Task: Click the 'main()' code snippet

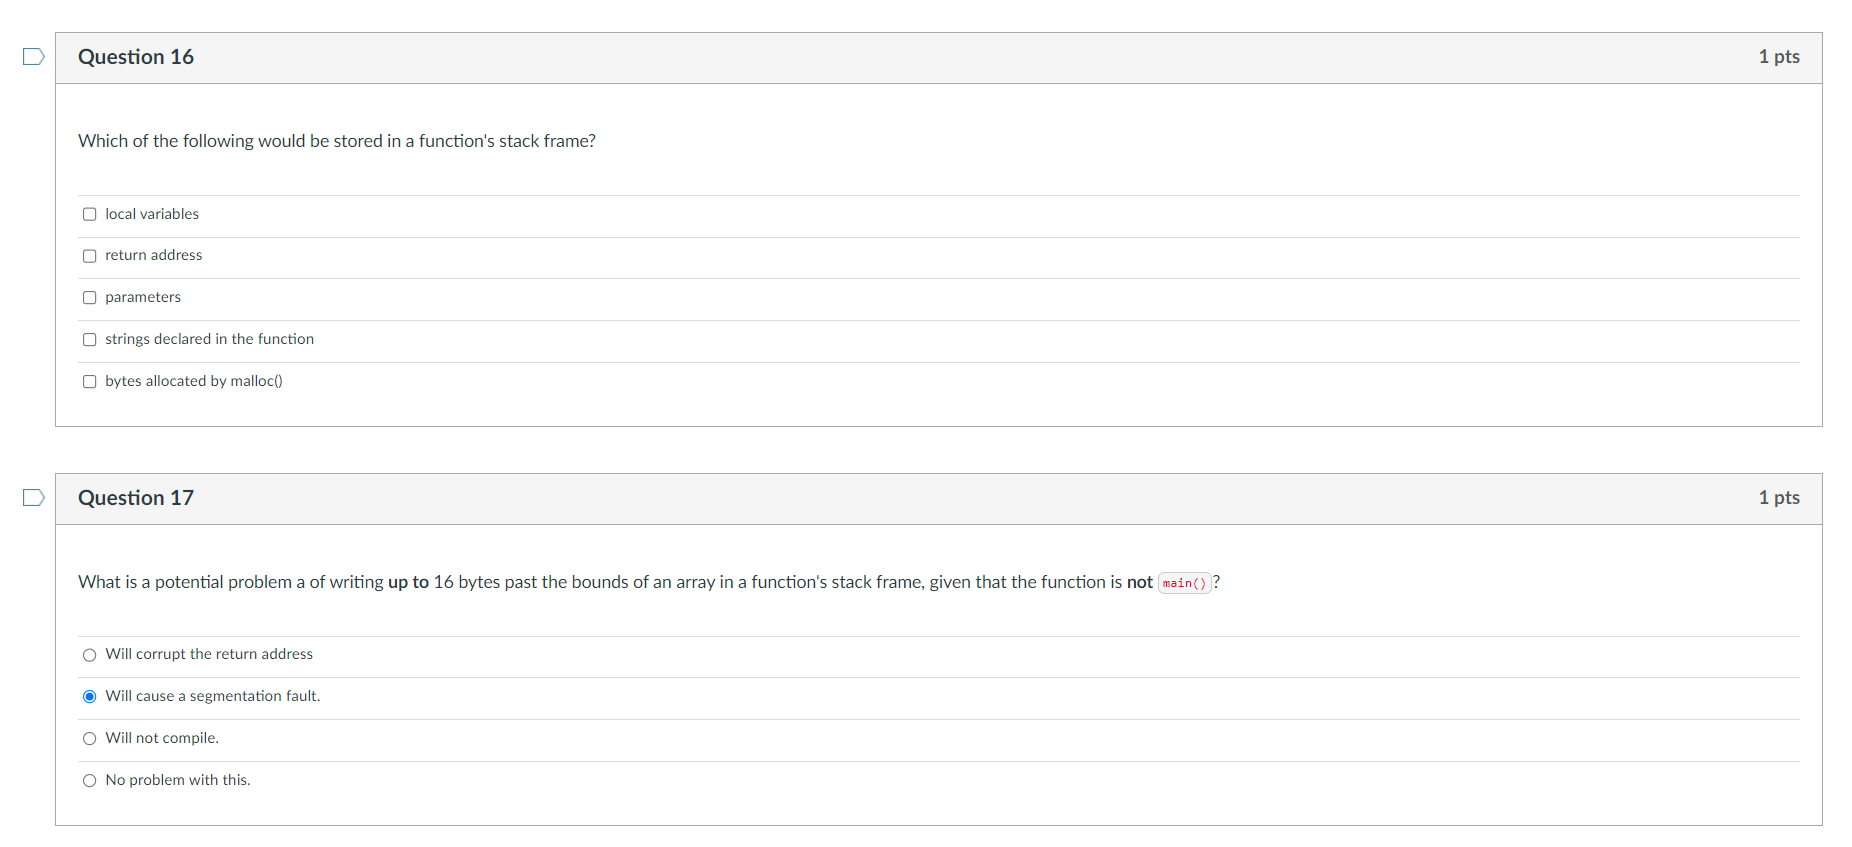Action: (1184, 583)
